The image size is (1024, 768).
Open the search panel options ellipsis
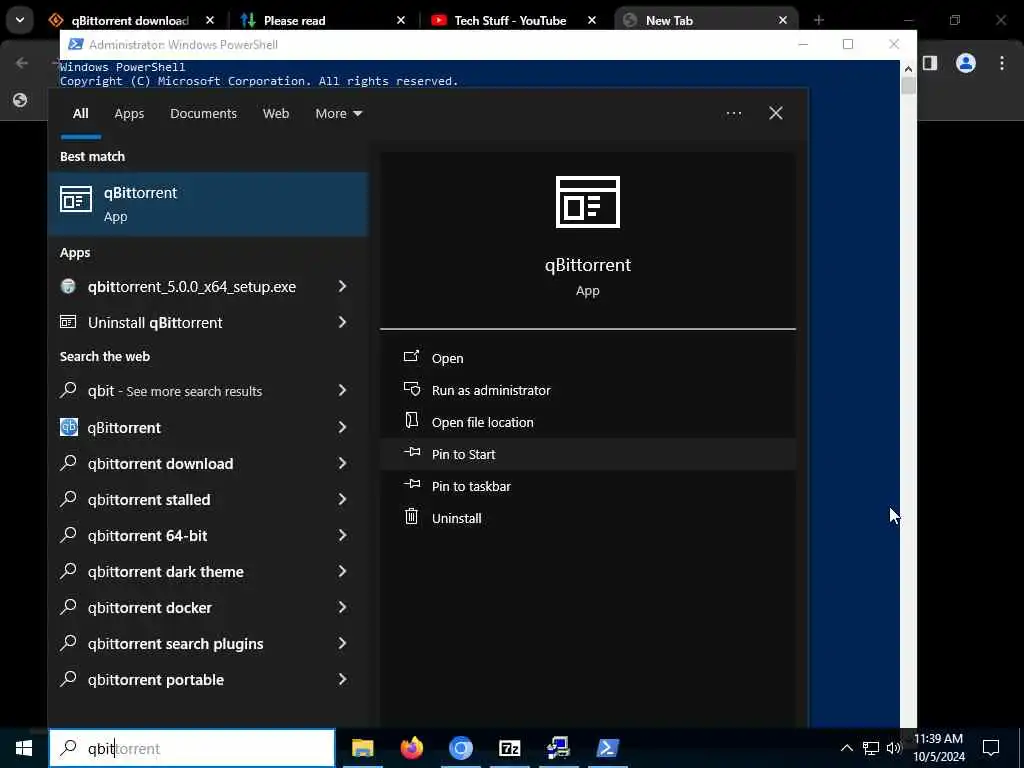click(733, 114)
